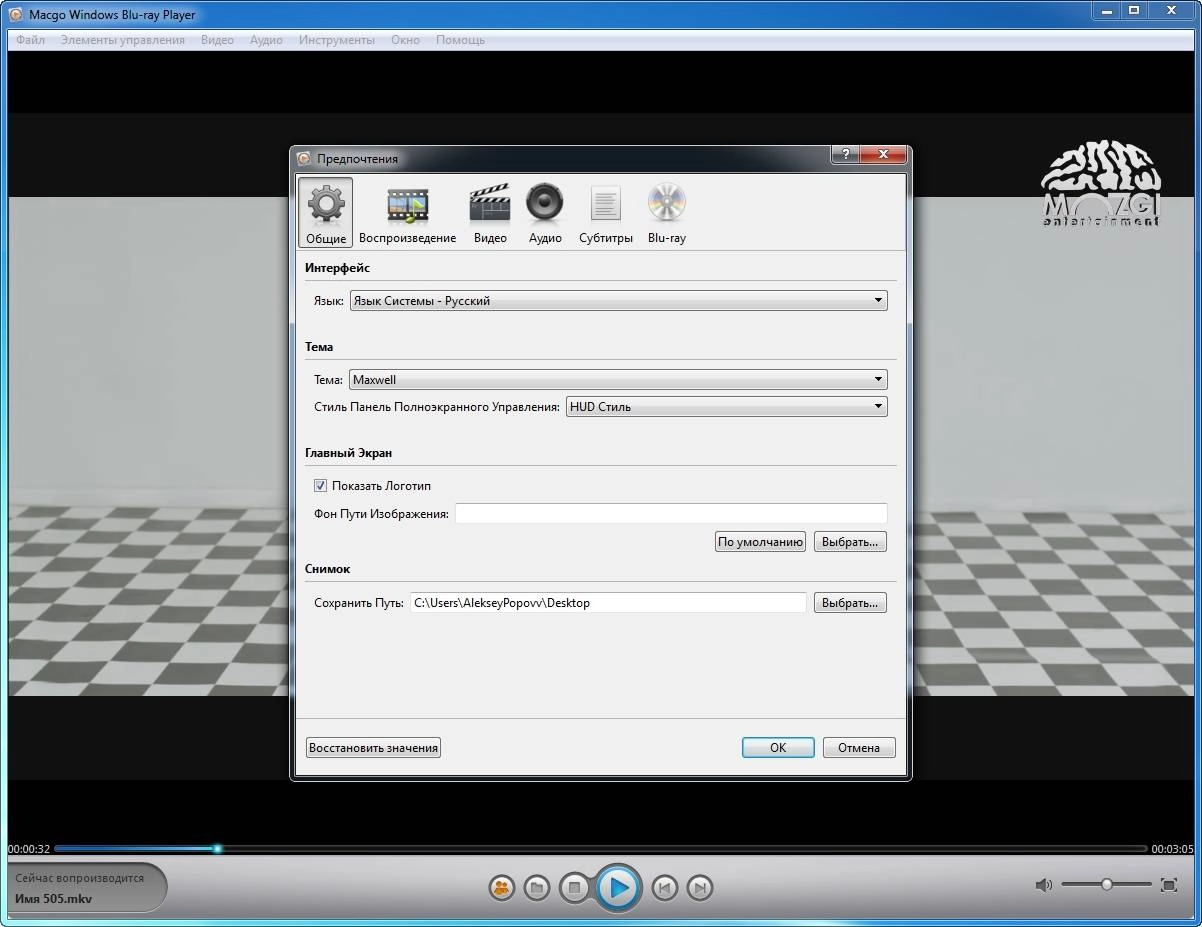Viewport: 1202px width, 927px height.
Task: Open the General (Общие) preferences tab
Action: click(x=326, y=213)
